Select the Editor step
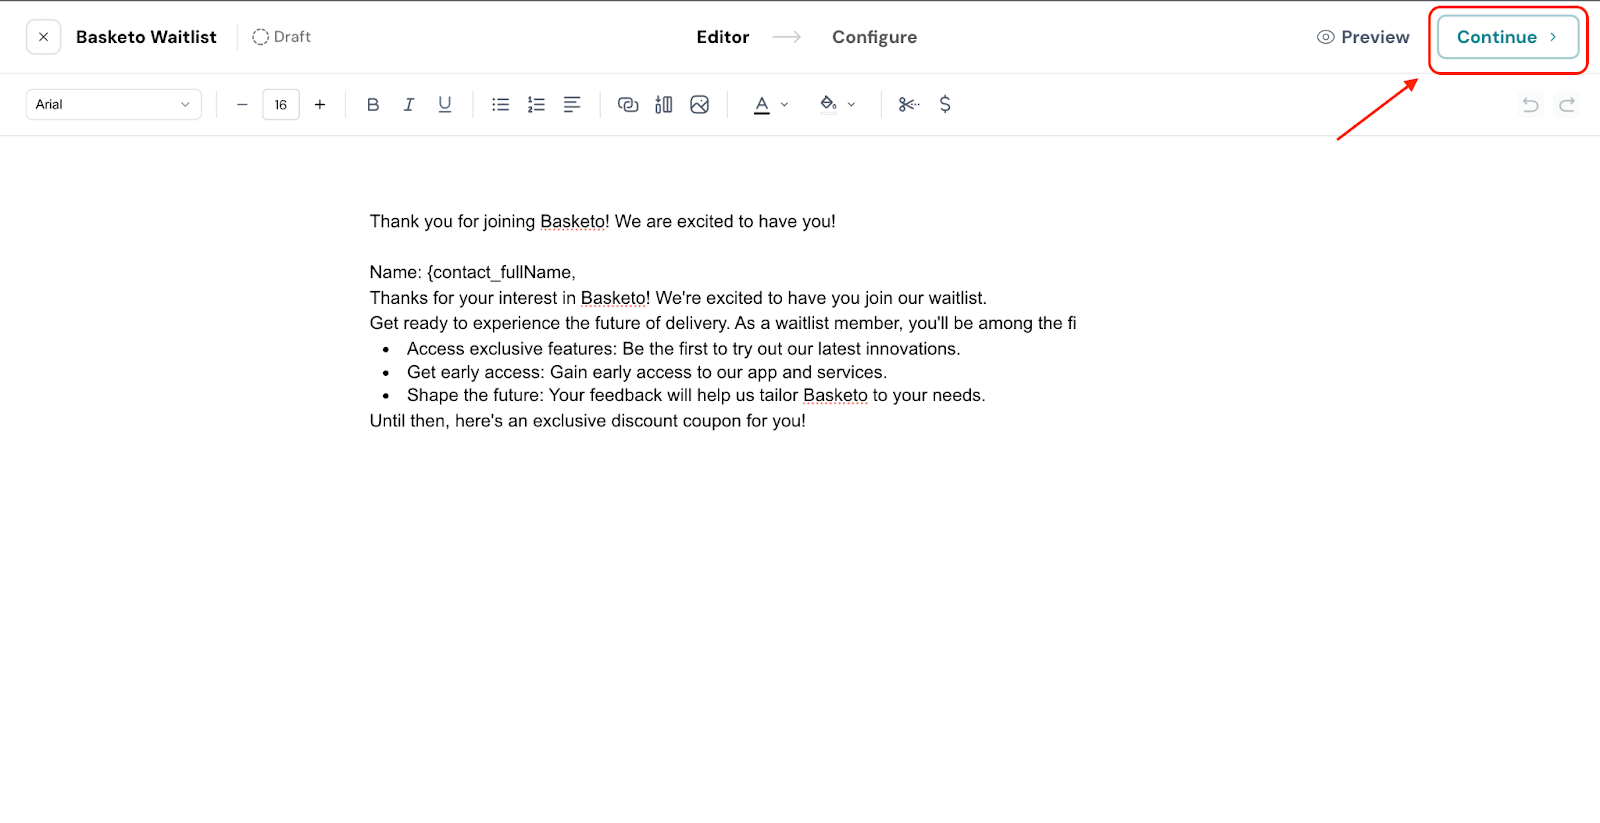 coord(722,37)
